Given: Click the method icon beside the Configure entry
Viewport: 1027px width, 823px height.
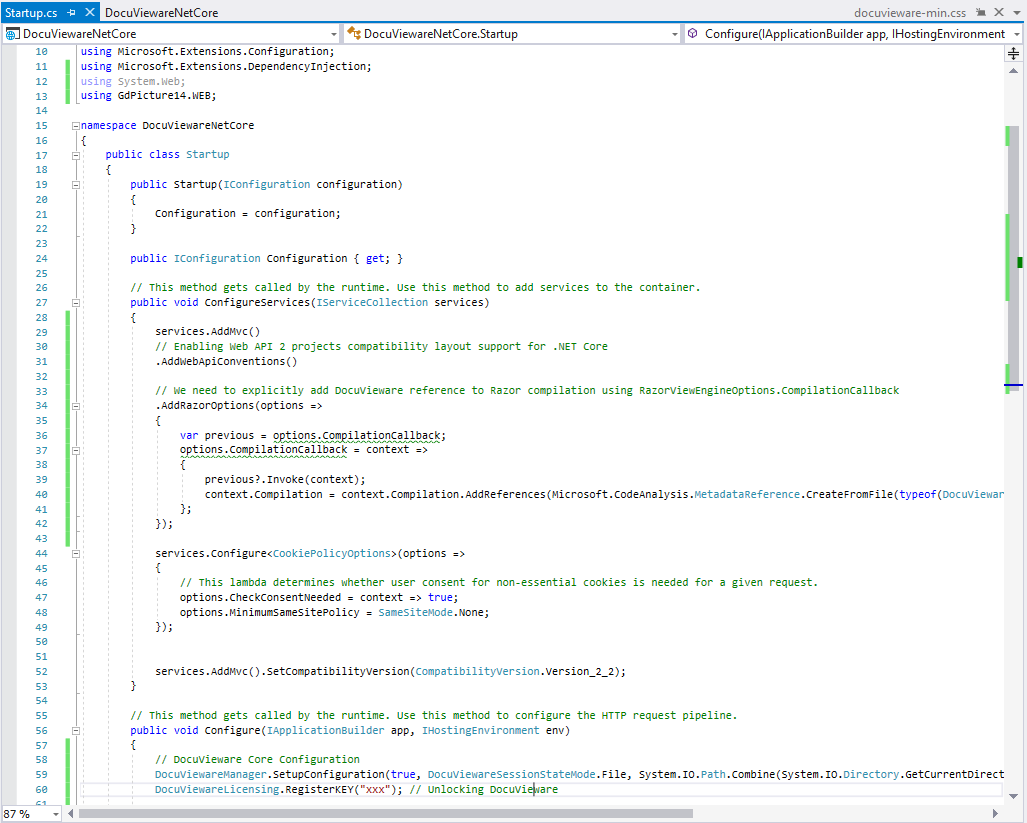Looking at the screenshot, I should (692, 33).
